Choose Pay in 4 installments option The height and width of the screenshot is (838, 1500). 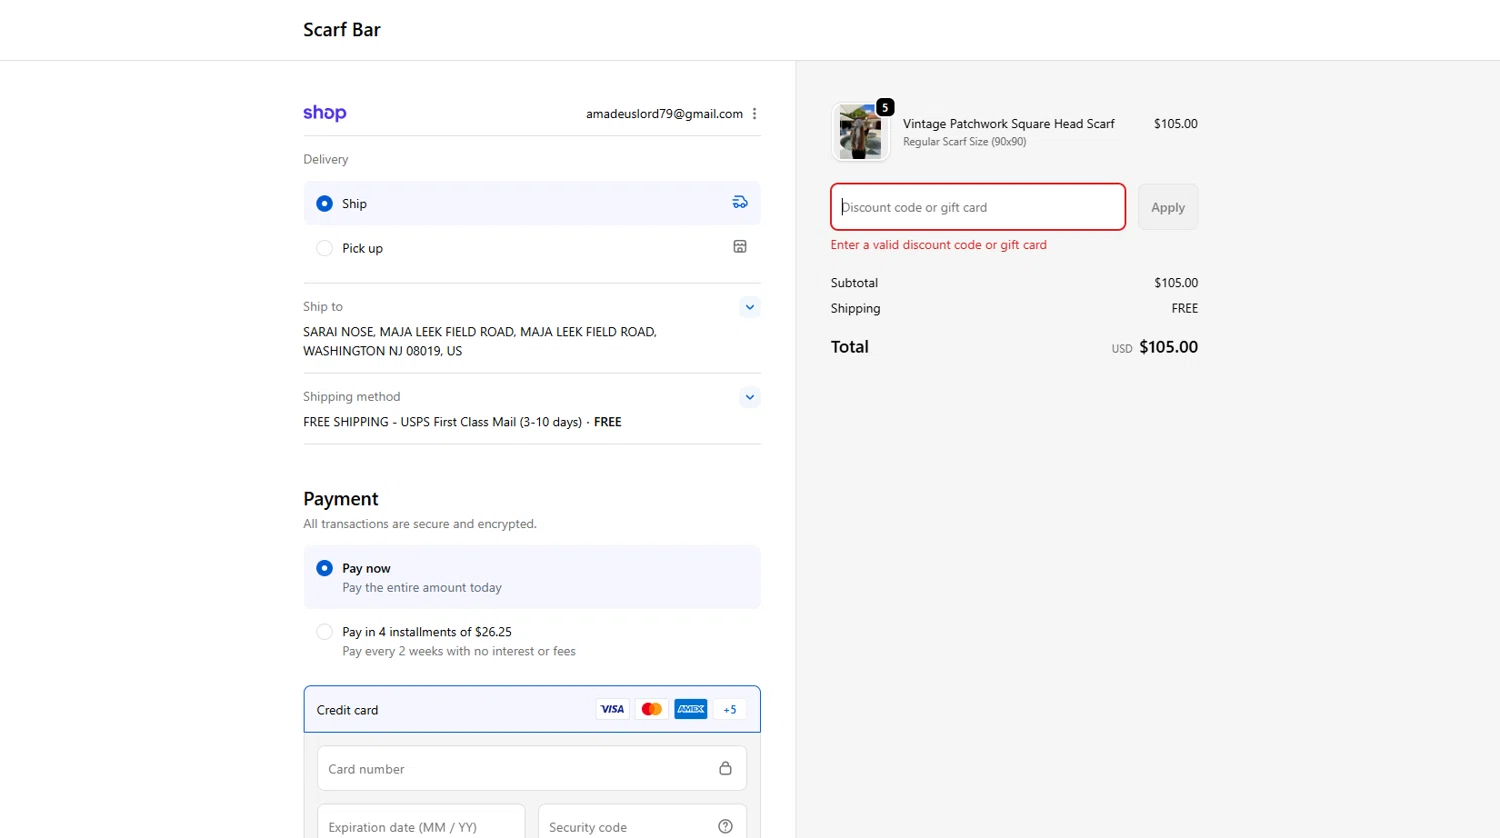pyautogui.click(x=532, y=641)
